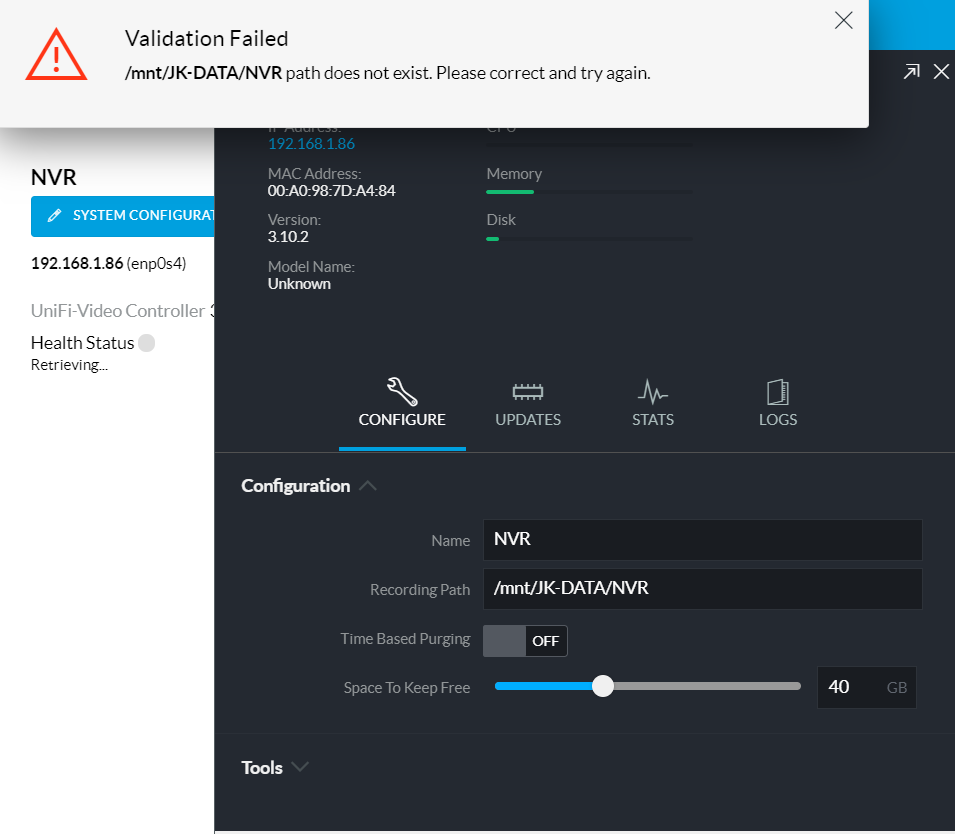Click the CONFIGURE wrench icon

point(402,391)
